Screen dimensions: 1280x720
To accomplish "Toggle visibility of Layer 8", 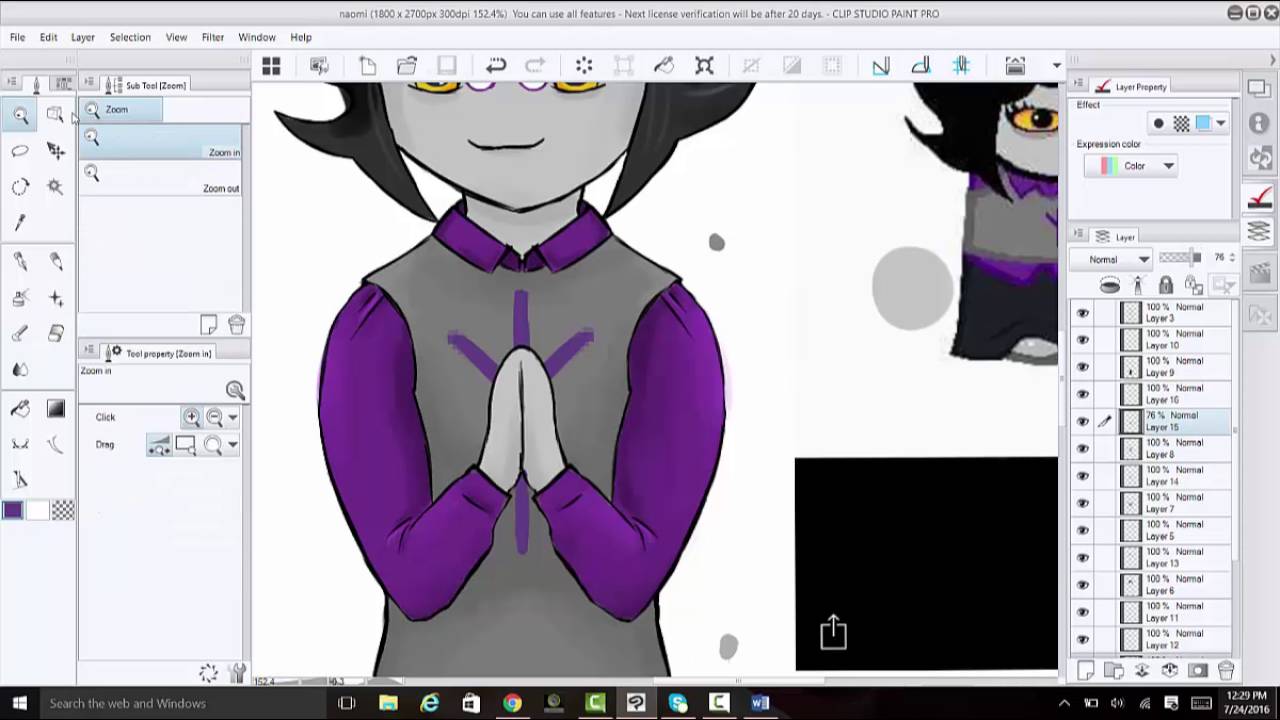I will click(1083, 449).
